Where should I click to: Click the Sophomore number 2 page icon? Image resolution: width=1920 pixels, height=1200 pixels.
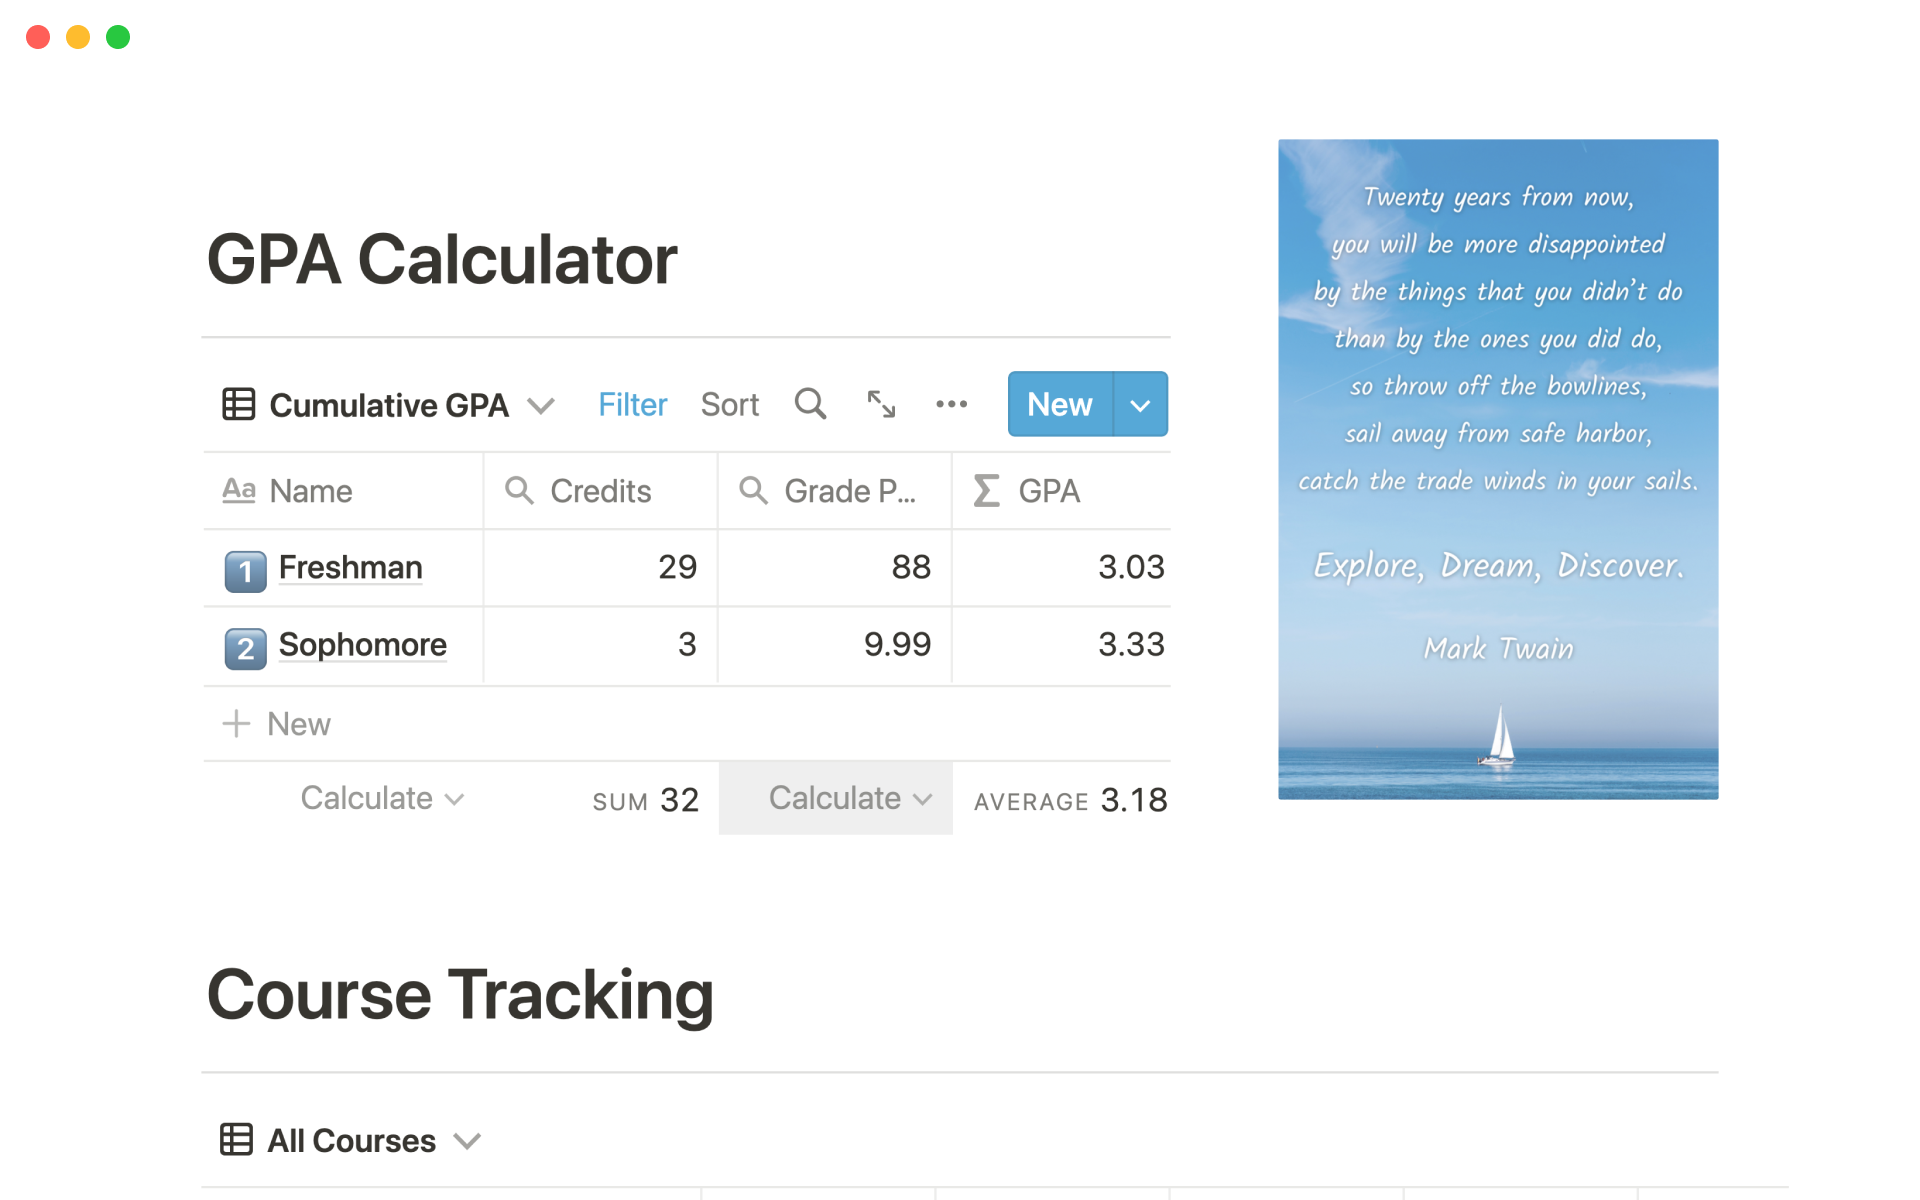tap(245, 648)
